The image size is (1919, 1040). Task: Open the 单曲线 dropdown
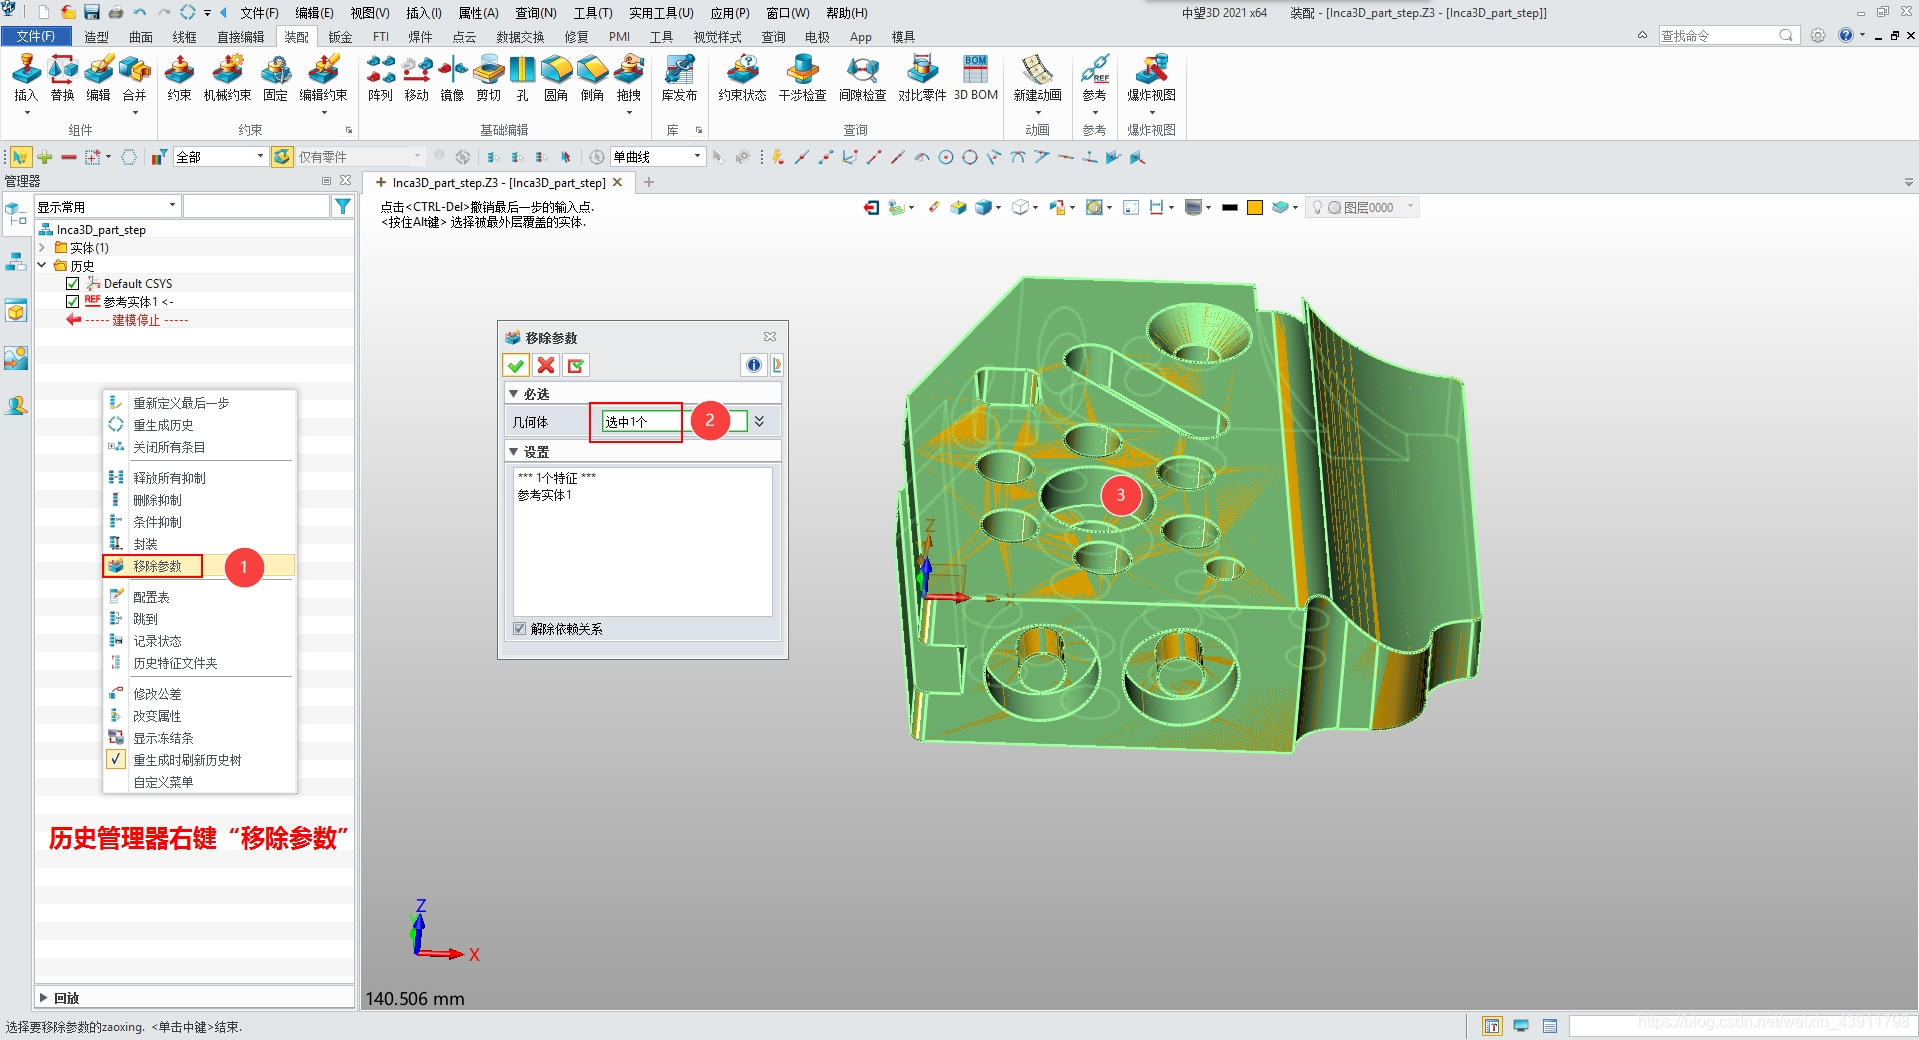coord(658,157)
